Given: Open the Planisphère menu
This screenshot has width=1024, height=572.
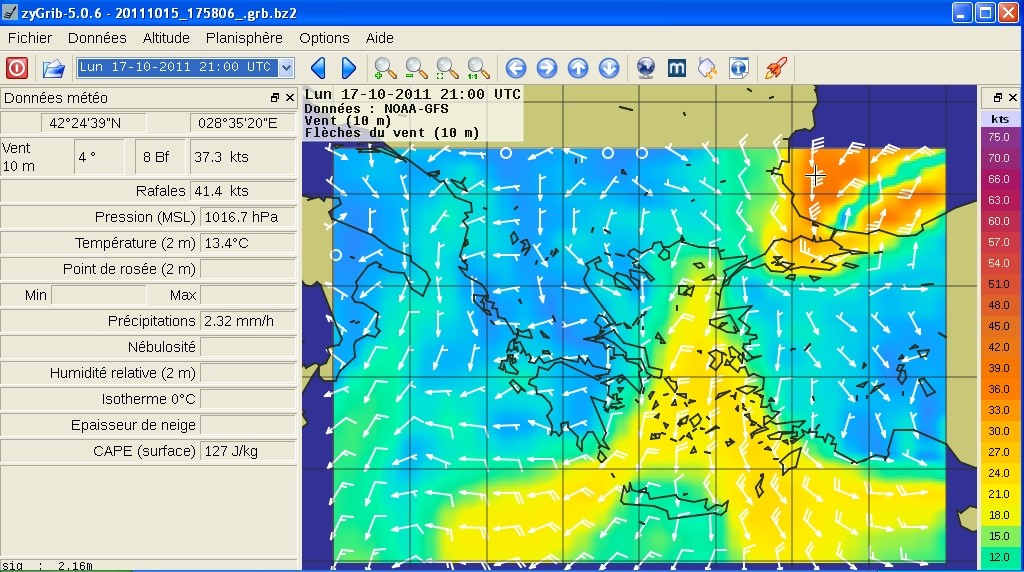Looking at the screenshot, I should click(244, 38).
